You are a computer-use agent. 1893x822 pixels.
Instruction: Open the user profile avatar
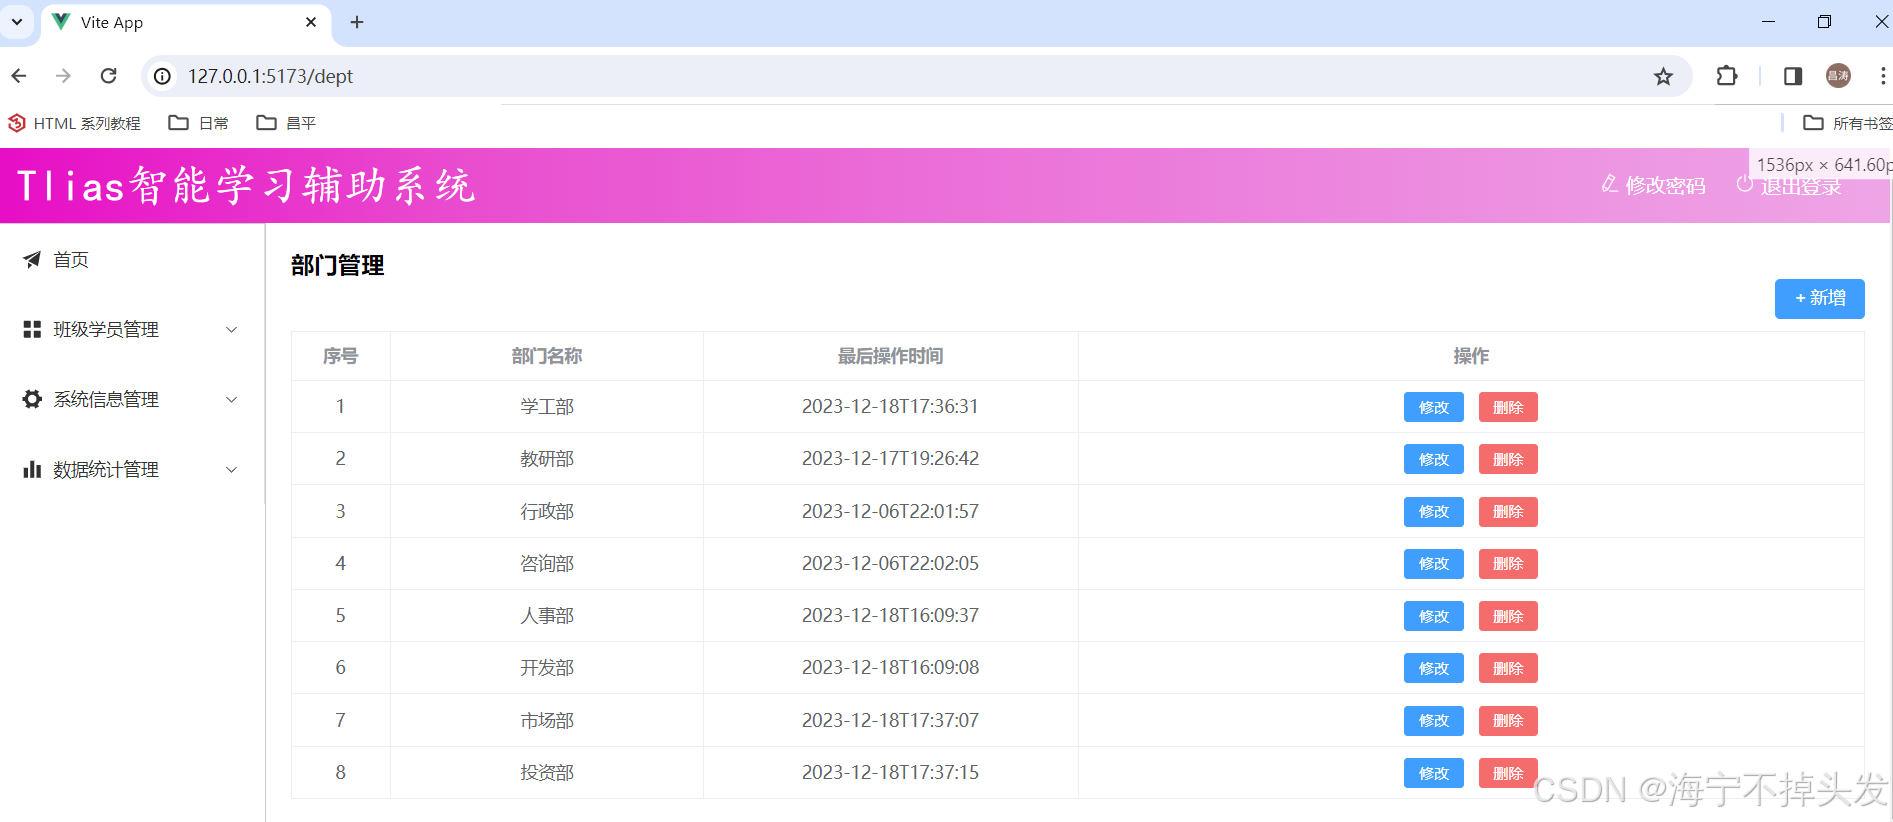point(1838,76)
